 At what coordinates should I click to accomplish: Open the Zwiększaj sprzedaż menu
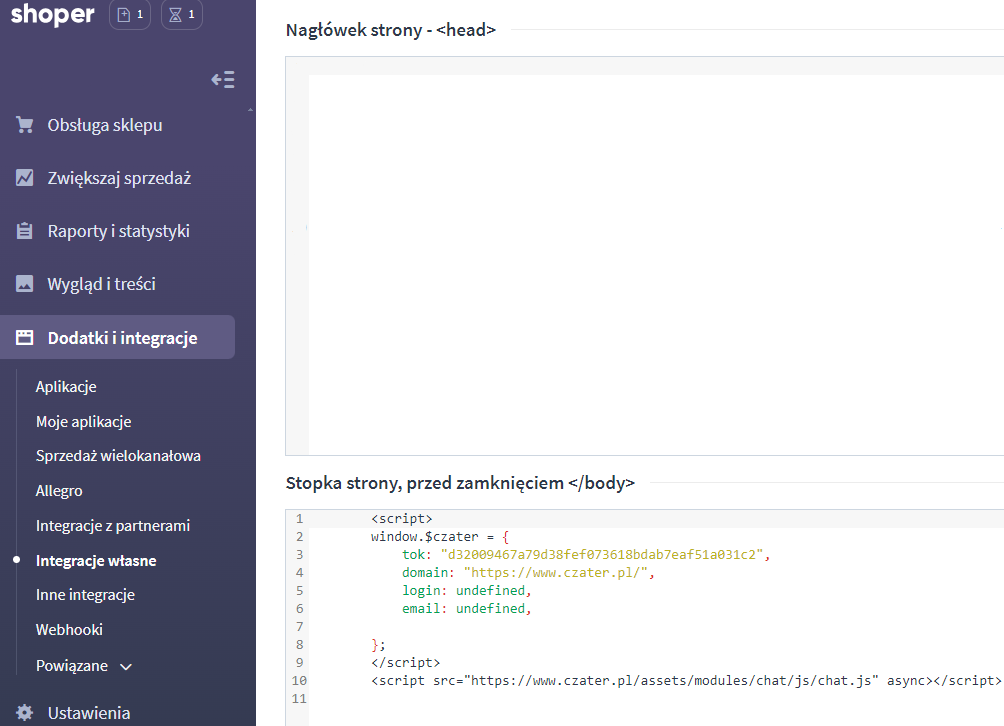pyautogui.click(x=119, y=178)
